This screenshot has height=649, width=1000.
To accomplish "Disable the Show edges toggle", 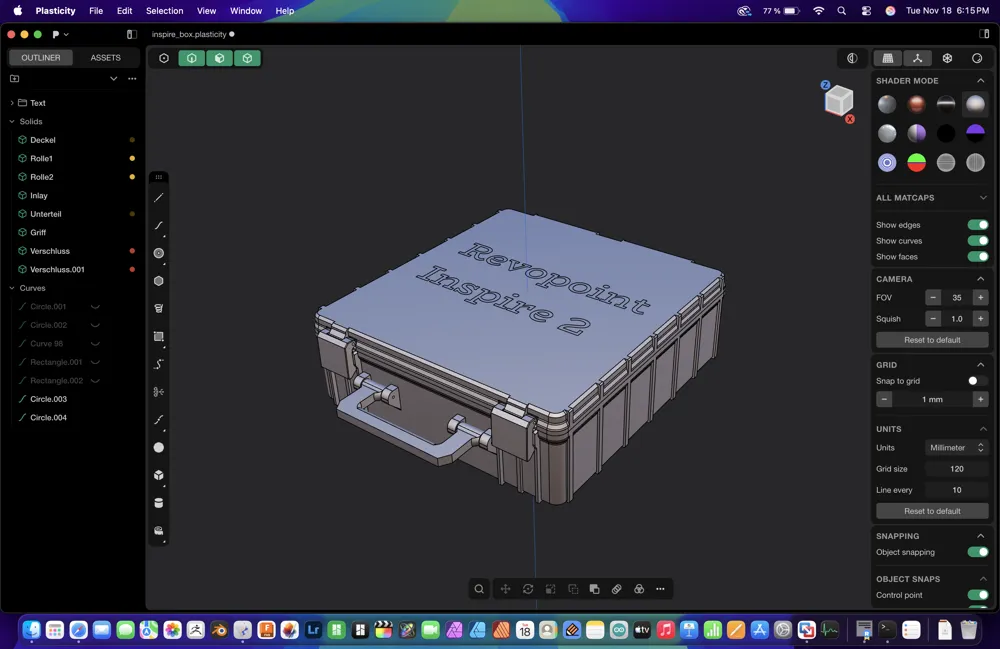I will pos(978,224).
